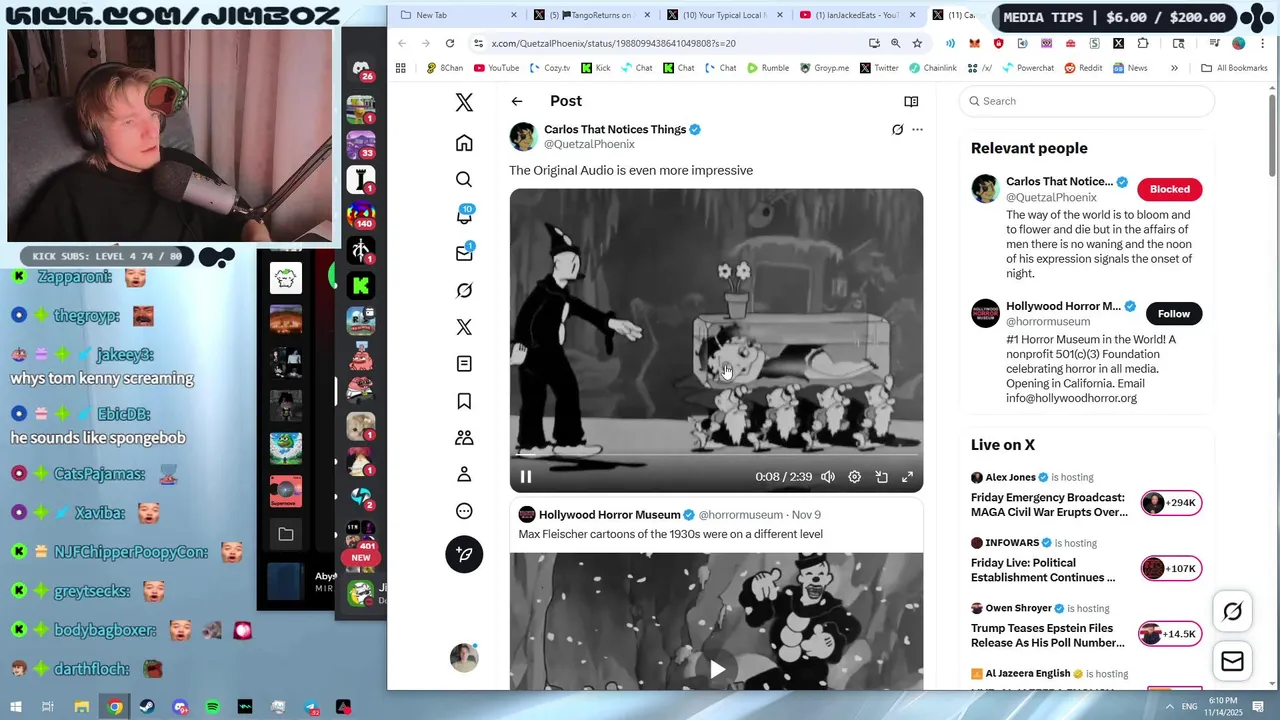Reload the page in Chrome

click(450, 43)
